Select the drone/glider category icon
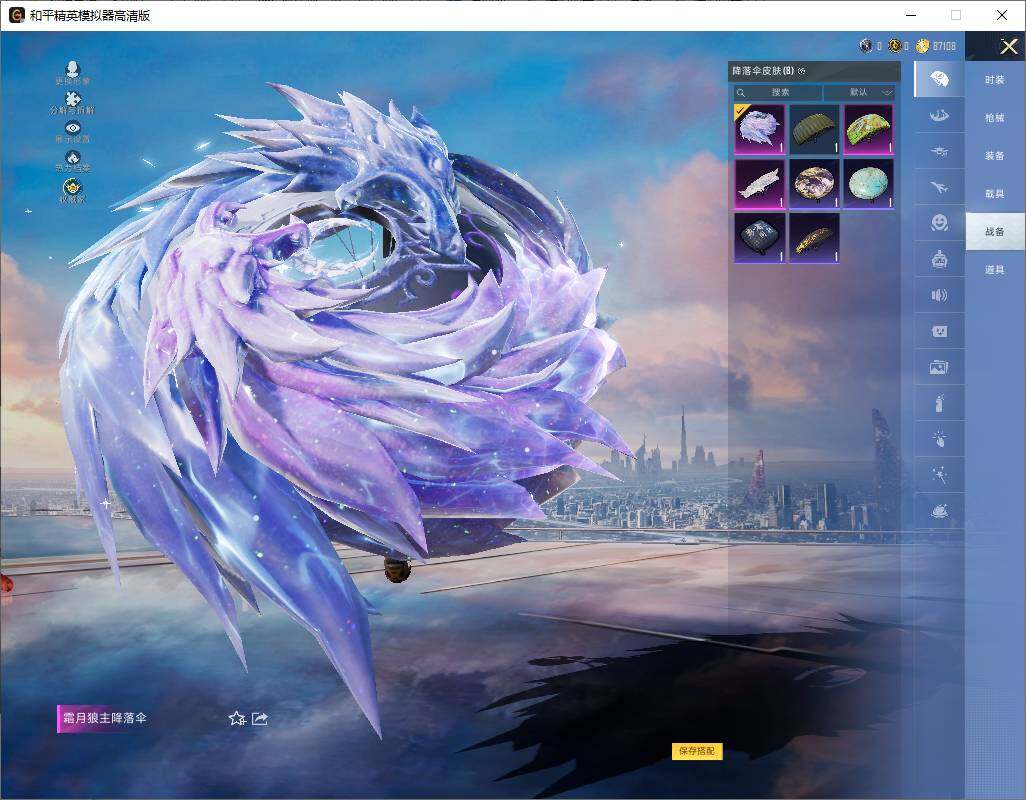Image resolution: width=1026 pixels, height=800 pixels. point(939,151)
